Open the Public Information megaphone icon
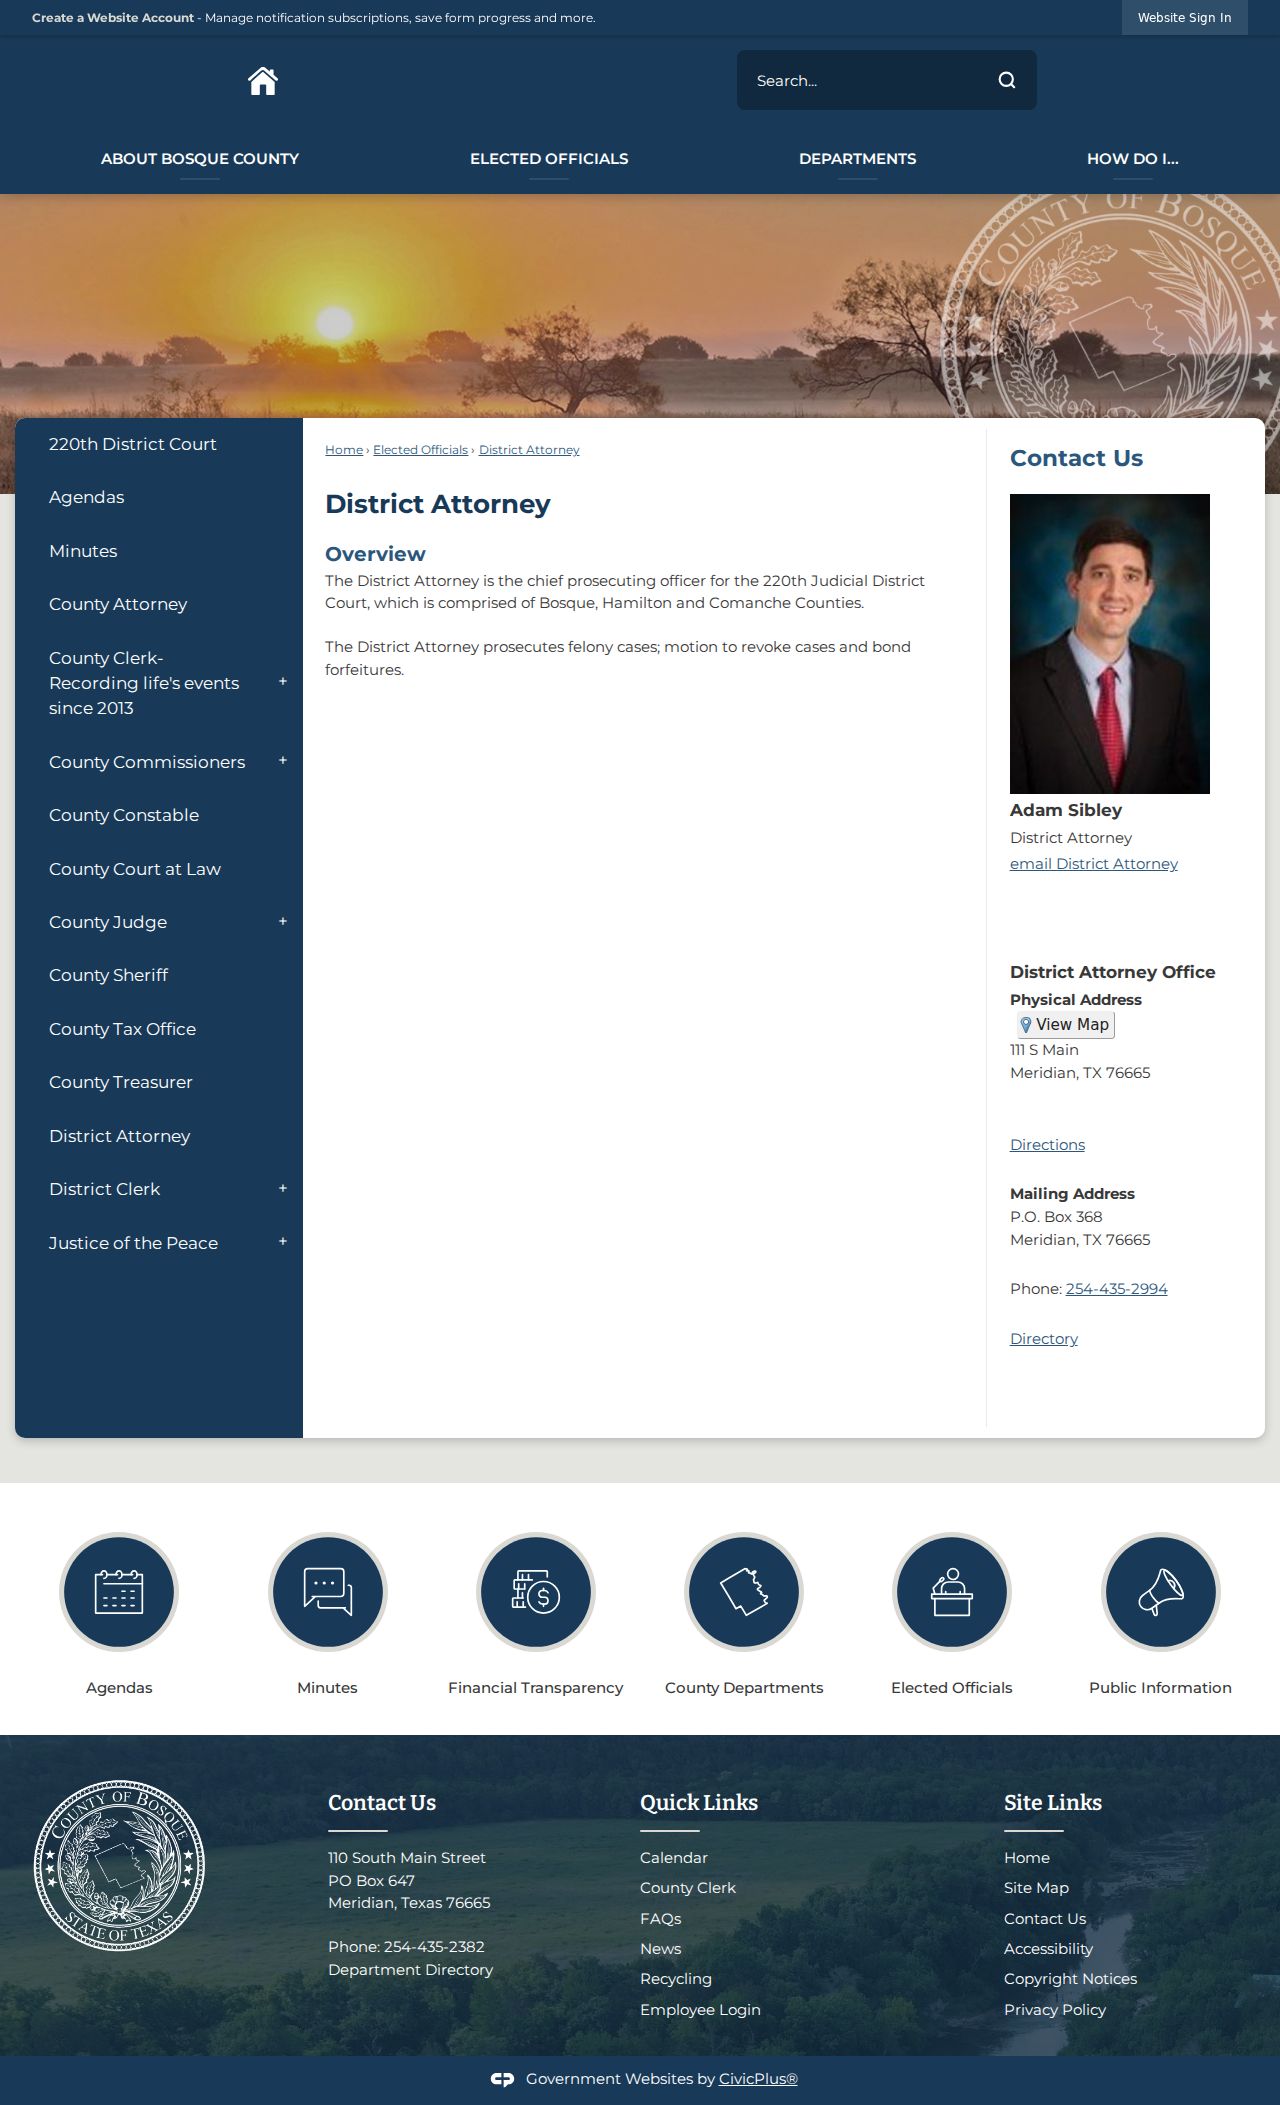1280x2105 pixels. [x=1160, y=1591]
